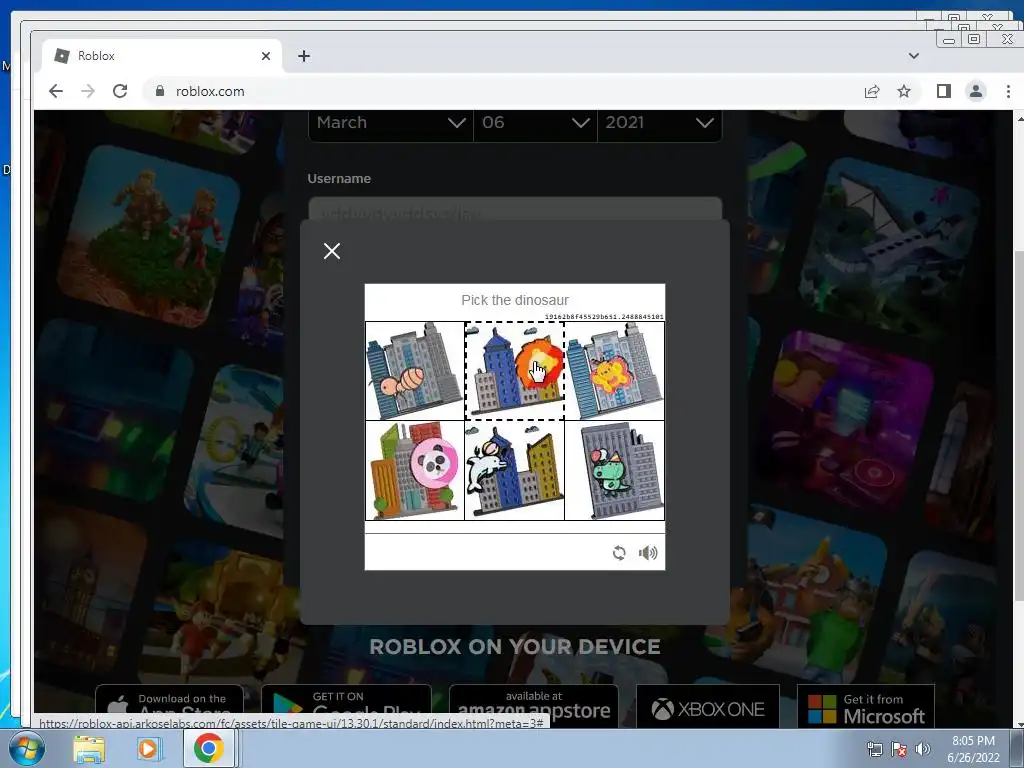The image size is (1024, 768).
Task: Pick the panda in pink bubble image
Action: point(415,471)
